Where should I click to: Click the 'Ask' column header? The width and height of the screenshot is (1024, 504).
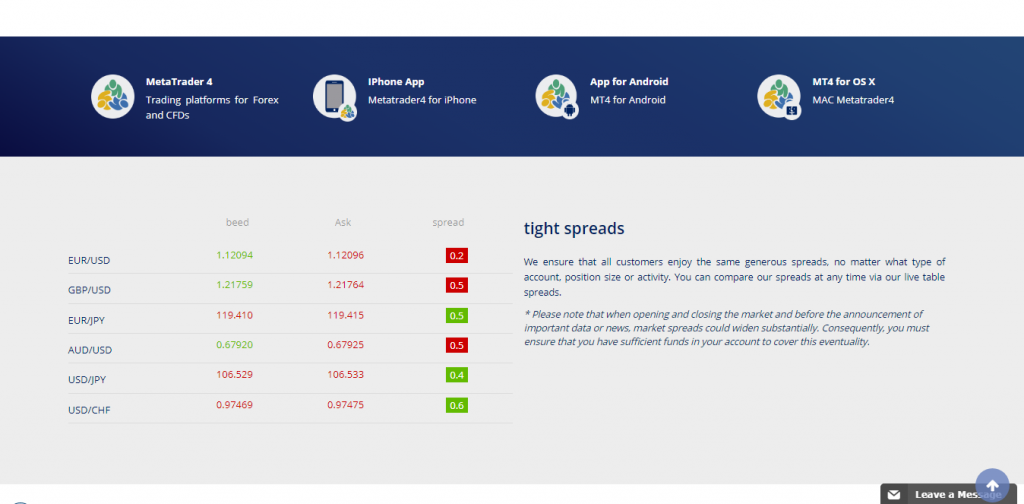point(343,222)
